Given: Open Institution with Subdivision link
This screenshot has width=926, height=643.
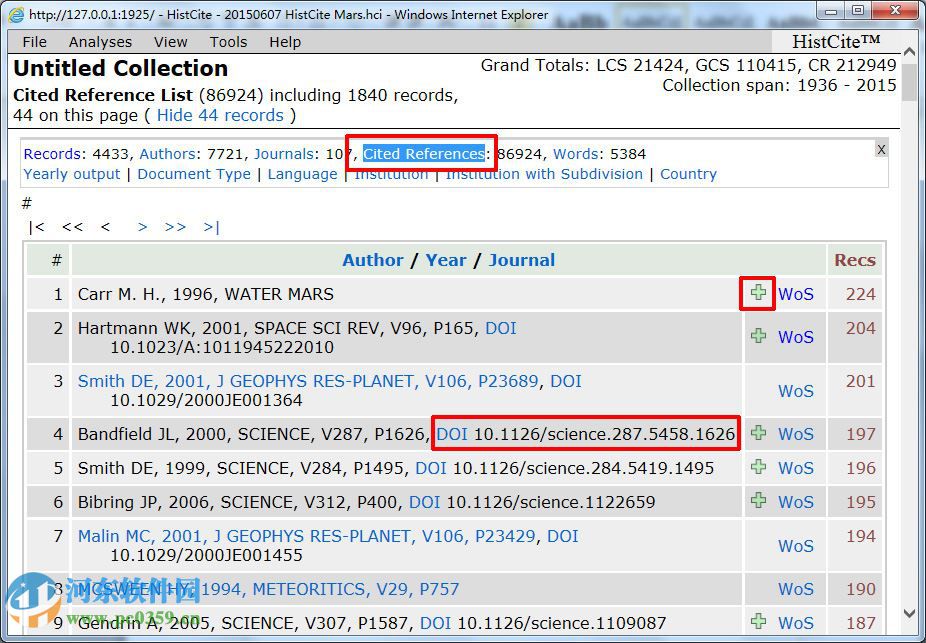Looking at the screenshot, I should point(544,174).
